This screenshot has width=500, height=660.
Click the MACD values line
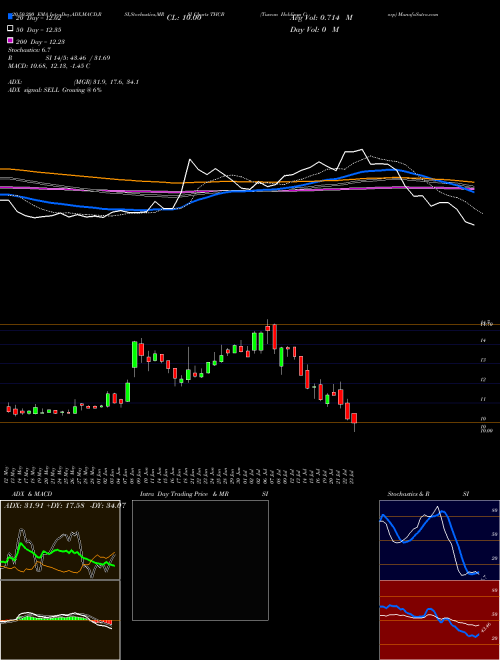click(49, 66)
